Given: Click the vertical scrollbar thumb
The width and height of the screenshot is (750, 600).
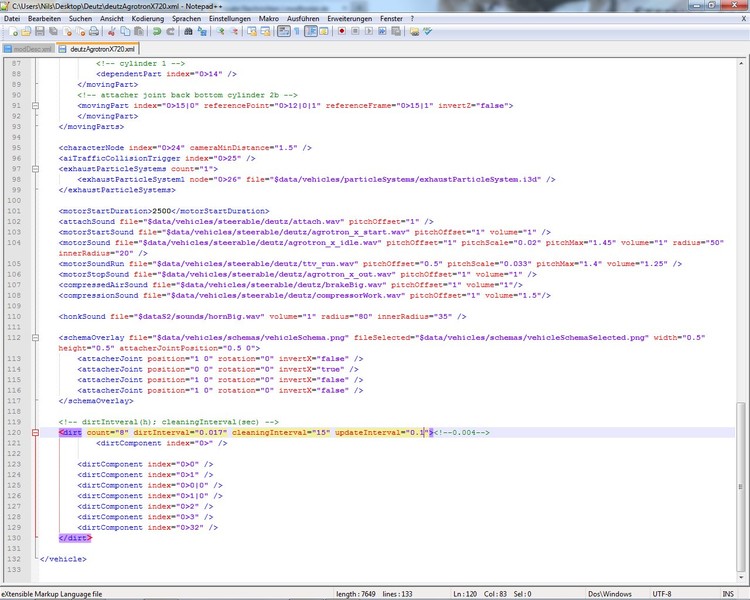Looking at the screenshot, I should click(x=740, y=485).
